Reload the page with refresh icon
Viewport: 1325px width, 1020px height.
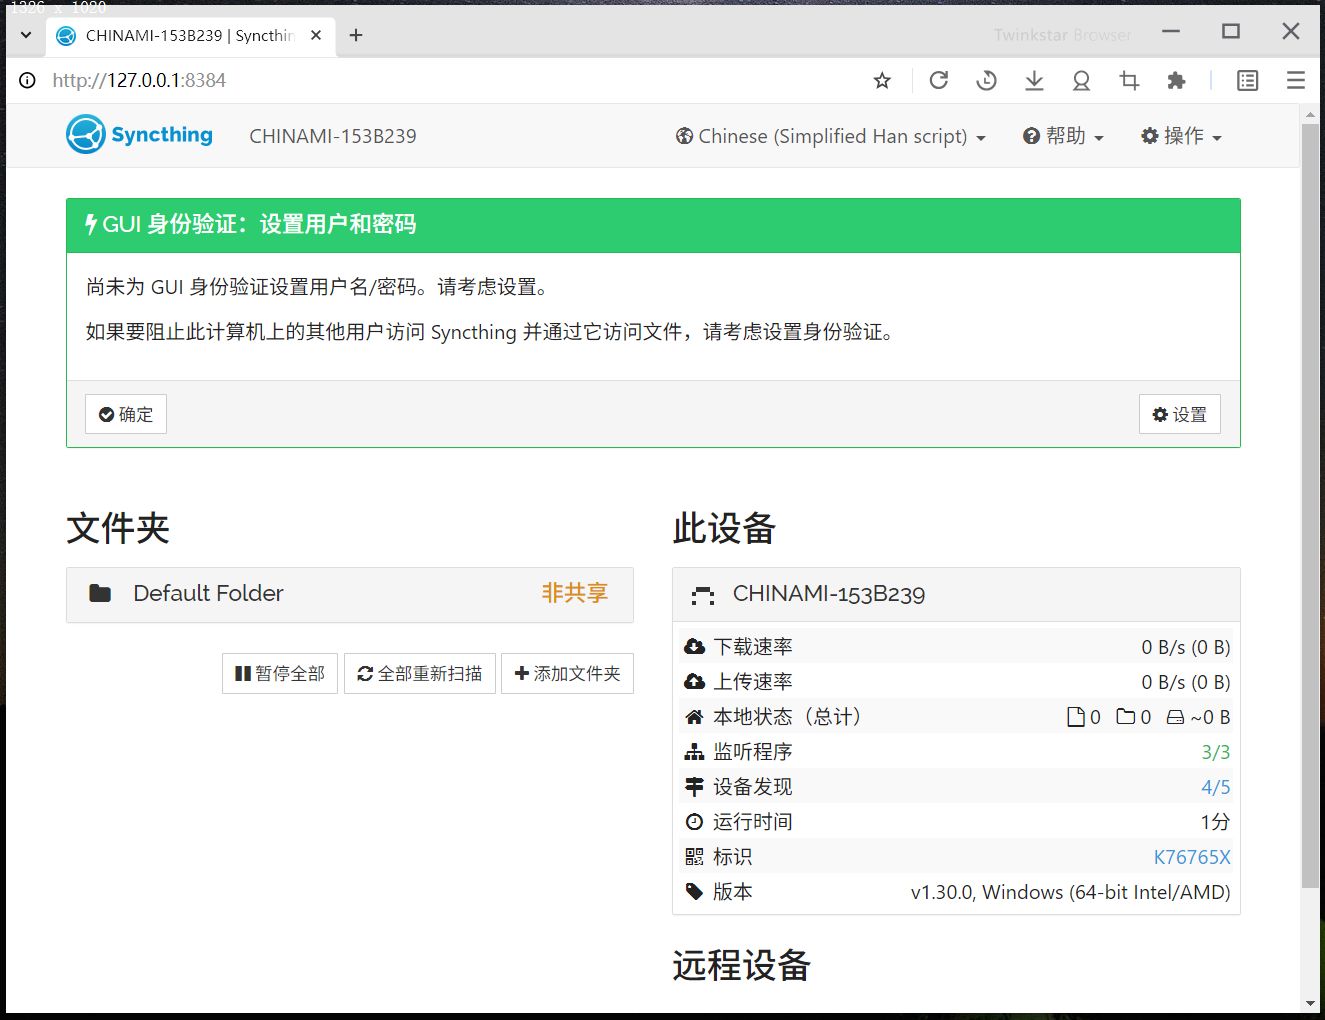click(938, 81)
